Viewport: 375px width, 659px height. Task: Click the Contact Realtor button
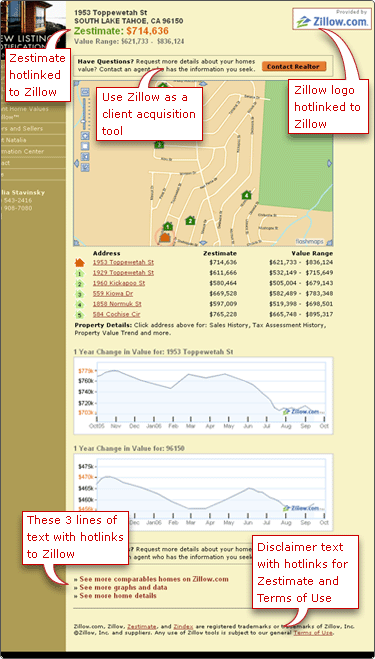coord(294,66)
